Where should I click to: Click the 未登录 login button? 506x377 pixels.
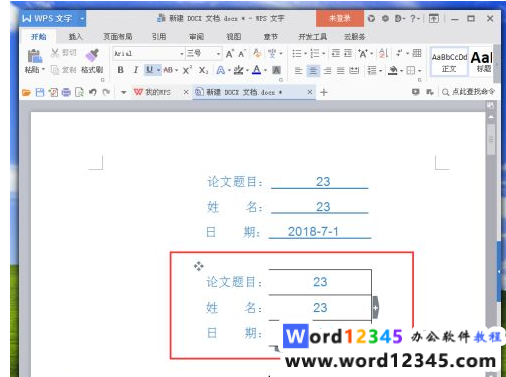click(340, 18)
